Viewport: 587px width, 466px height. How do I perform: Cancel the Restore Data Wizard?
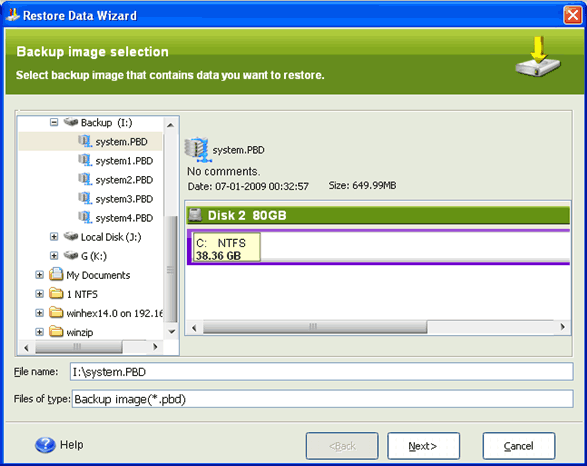[x=518, y=446]
